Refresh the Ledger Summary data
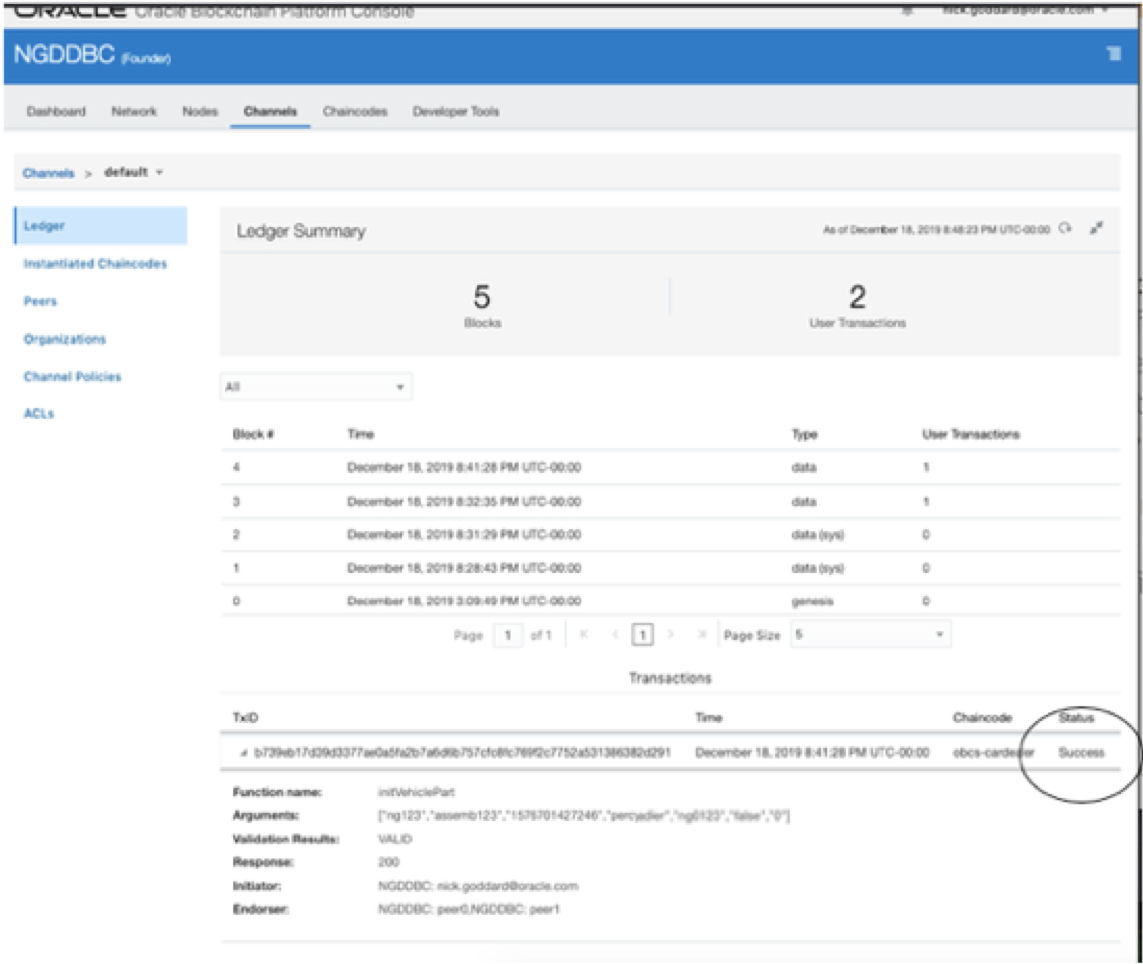The width and height of the screenshot is (1143, 964). (1066, 229)
